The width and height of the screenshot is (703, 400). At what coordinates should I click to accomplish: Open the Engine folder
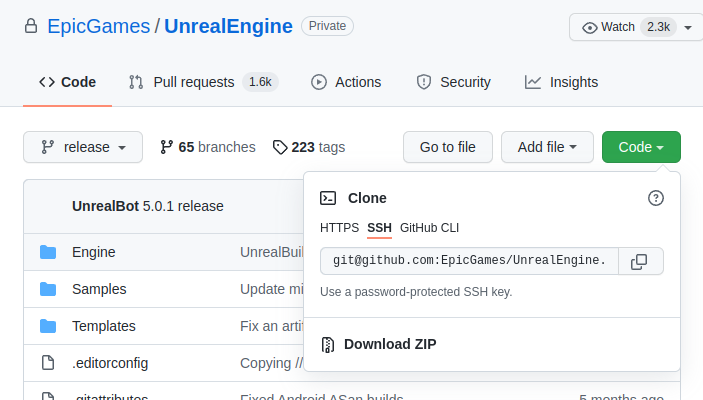coord(94,252)
